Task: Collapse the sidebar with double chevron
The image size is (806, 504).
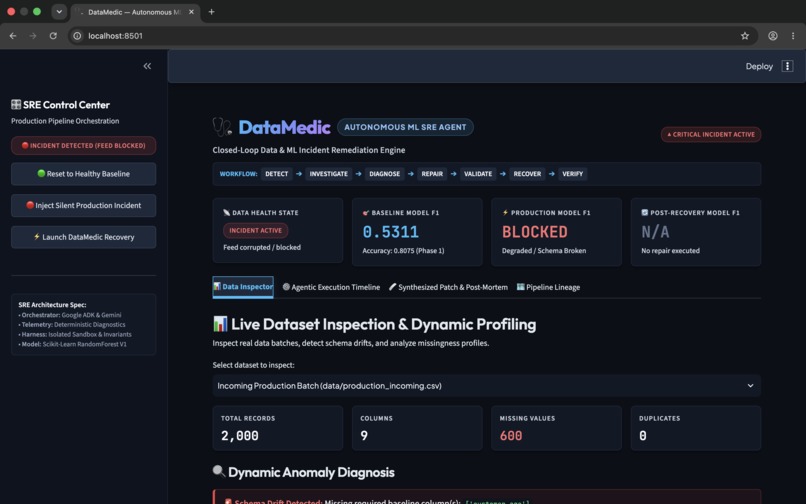Action: click(x=147, y=66)
